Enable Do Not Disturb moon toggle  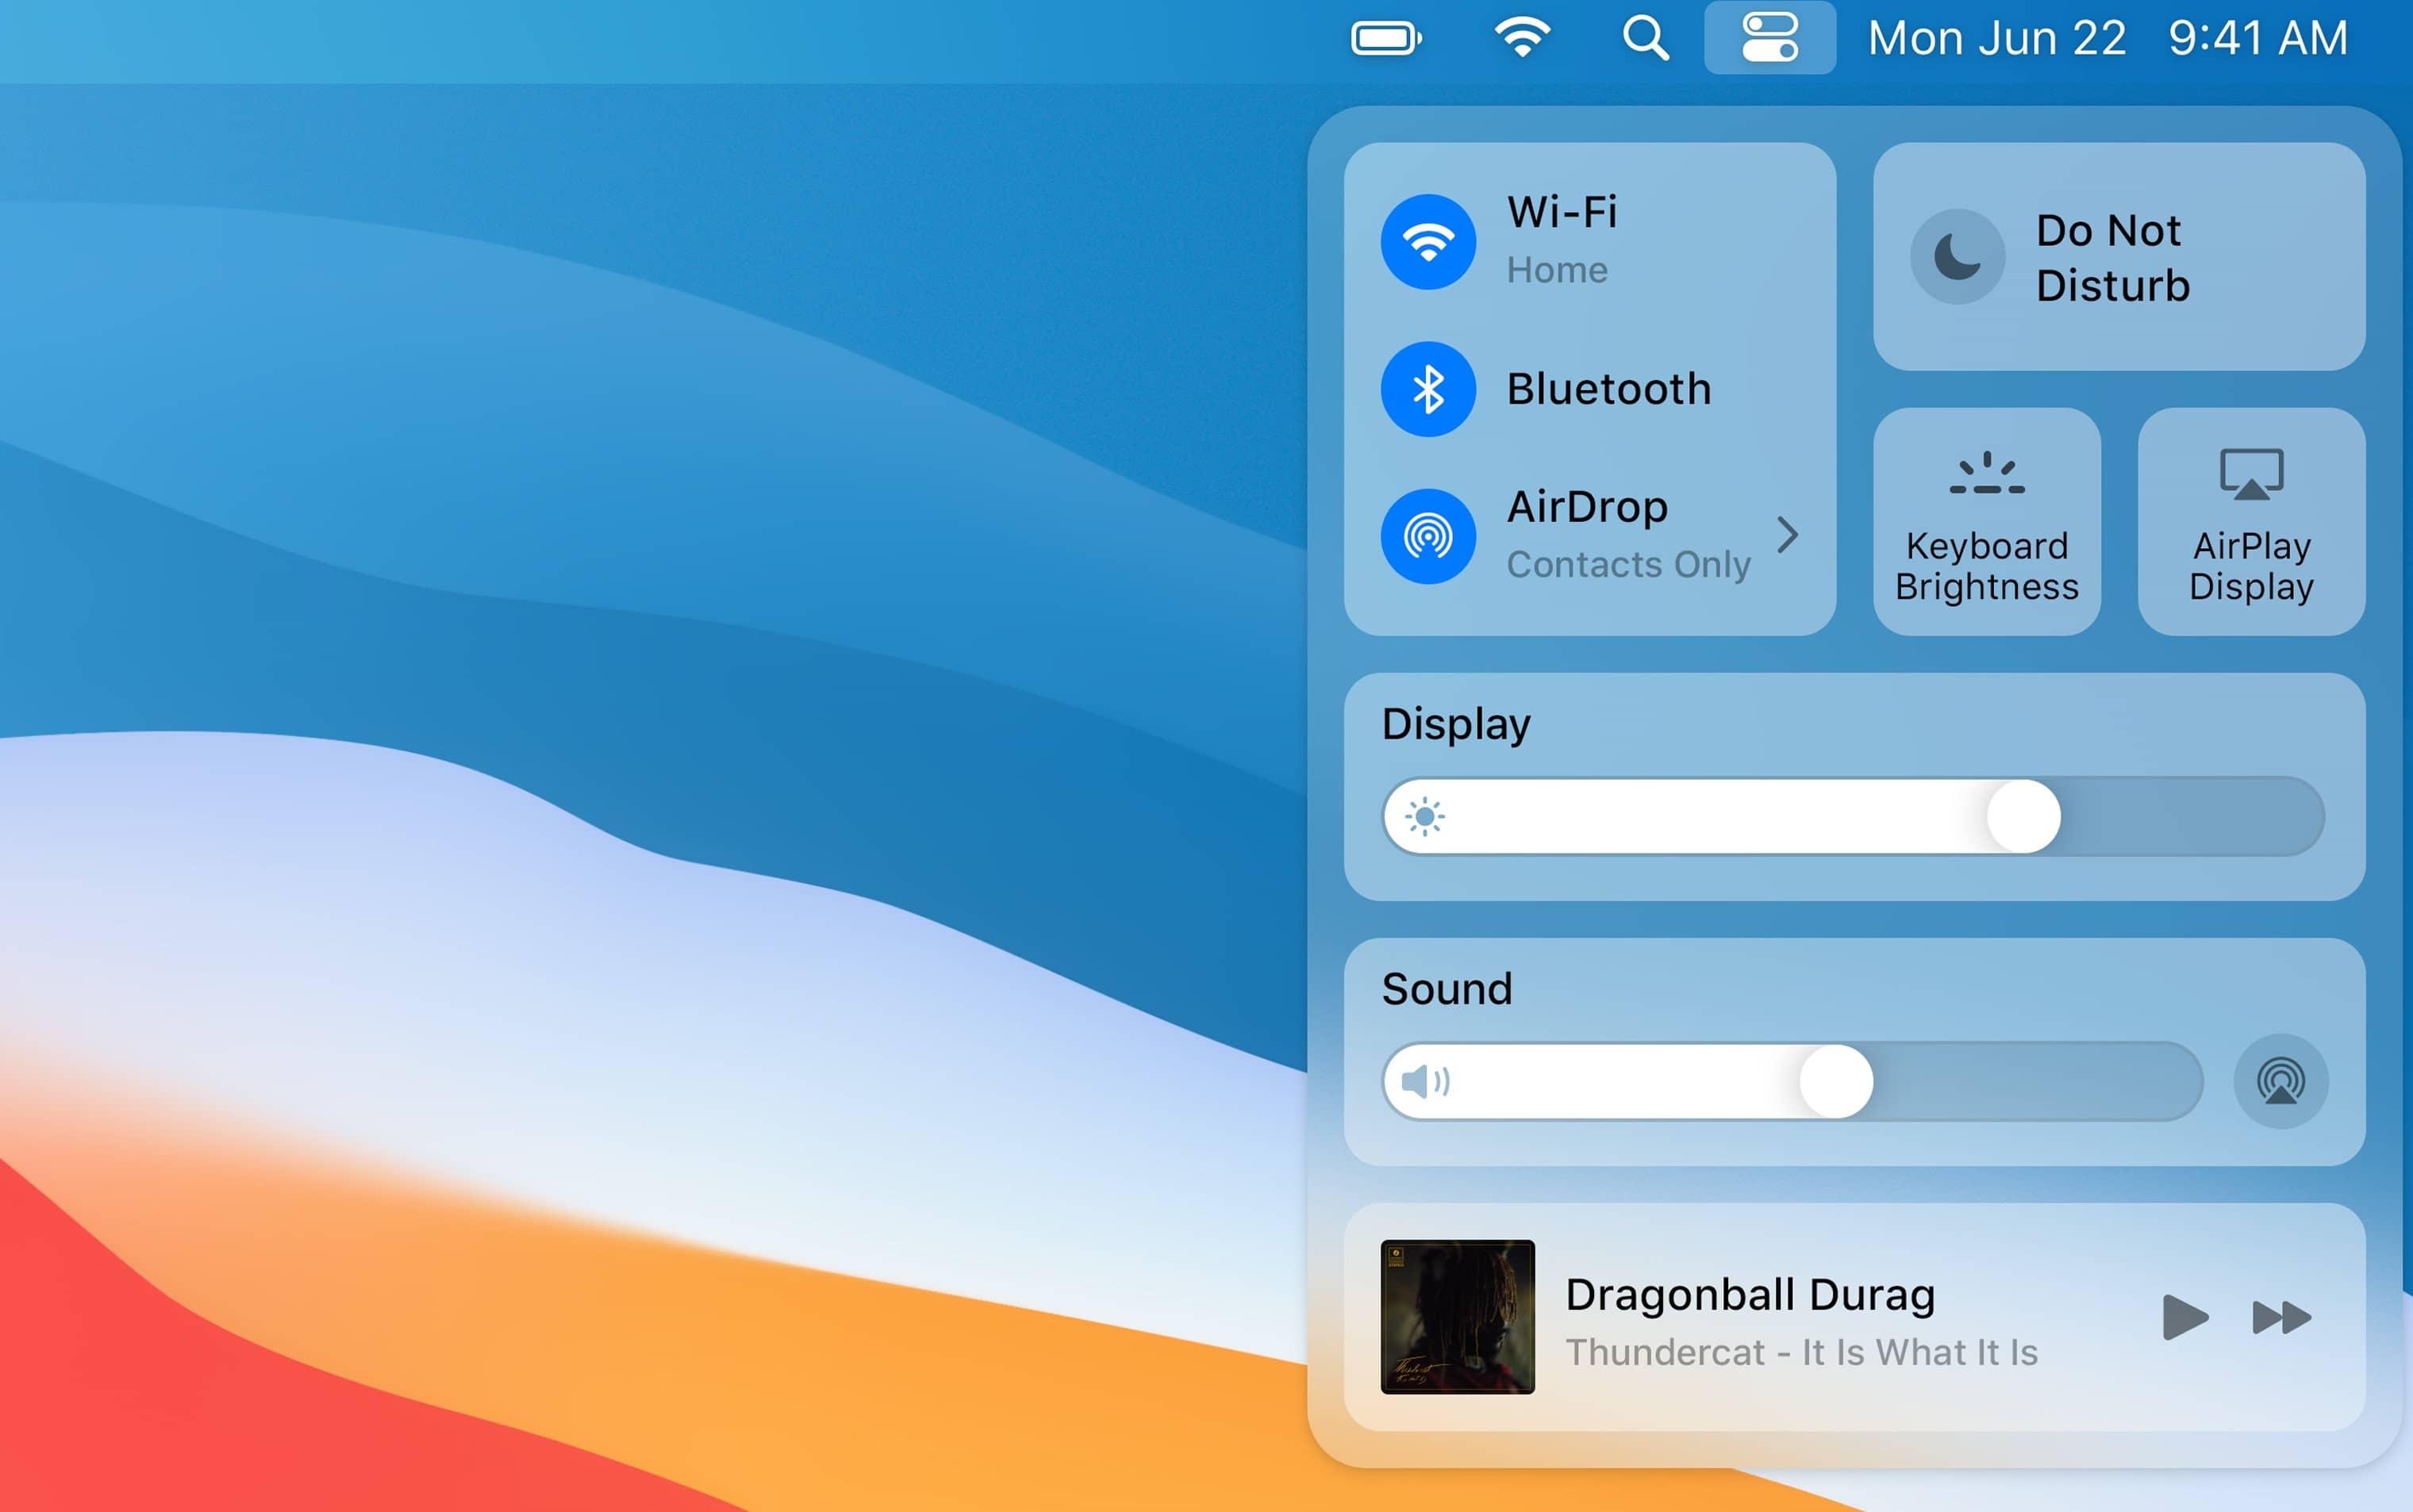(1957, 257)
